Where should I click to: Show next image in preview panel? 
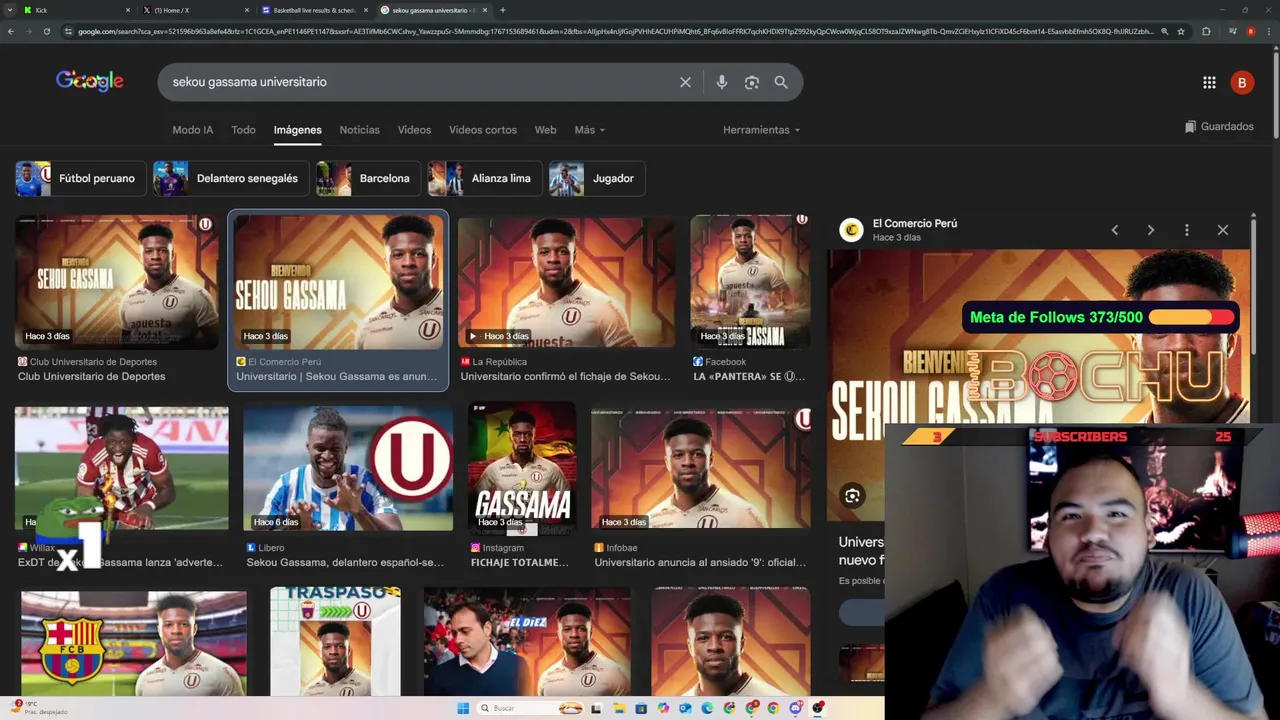[1151, 230]
